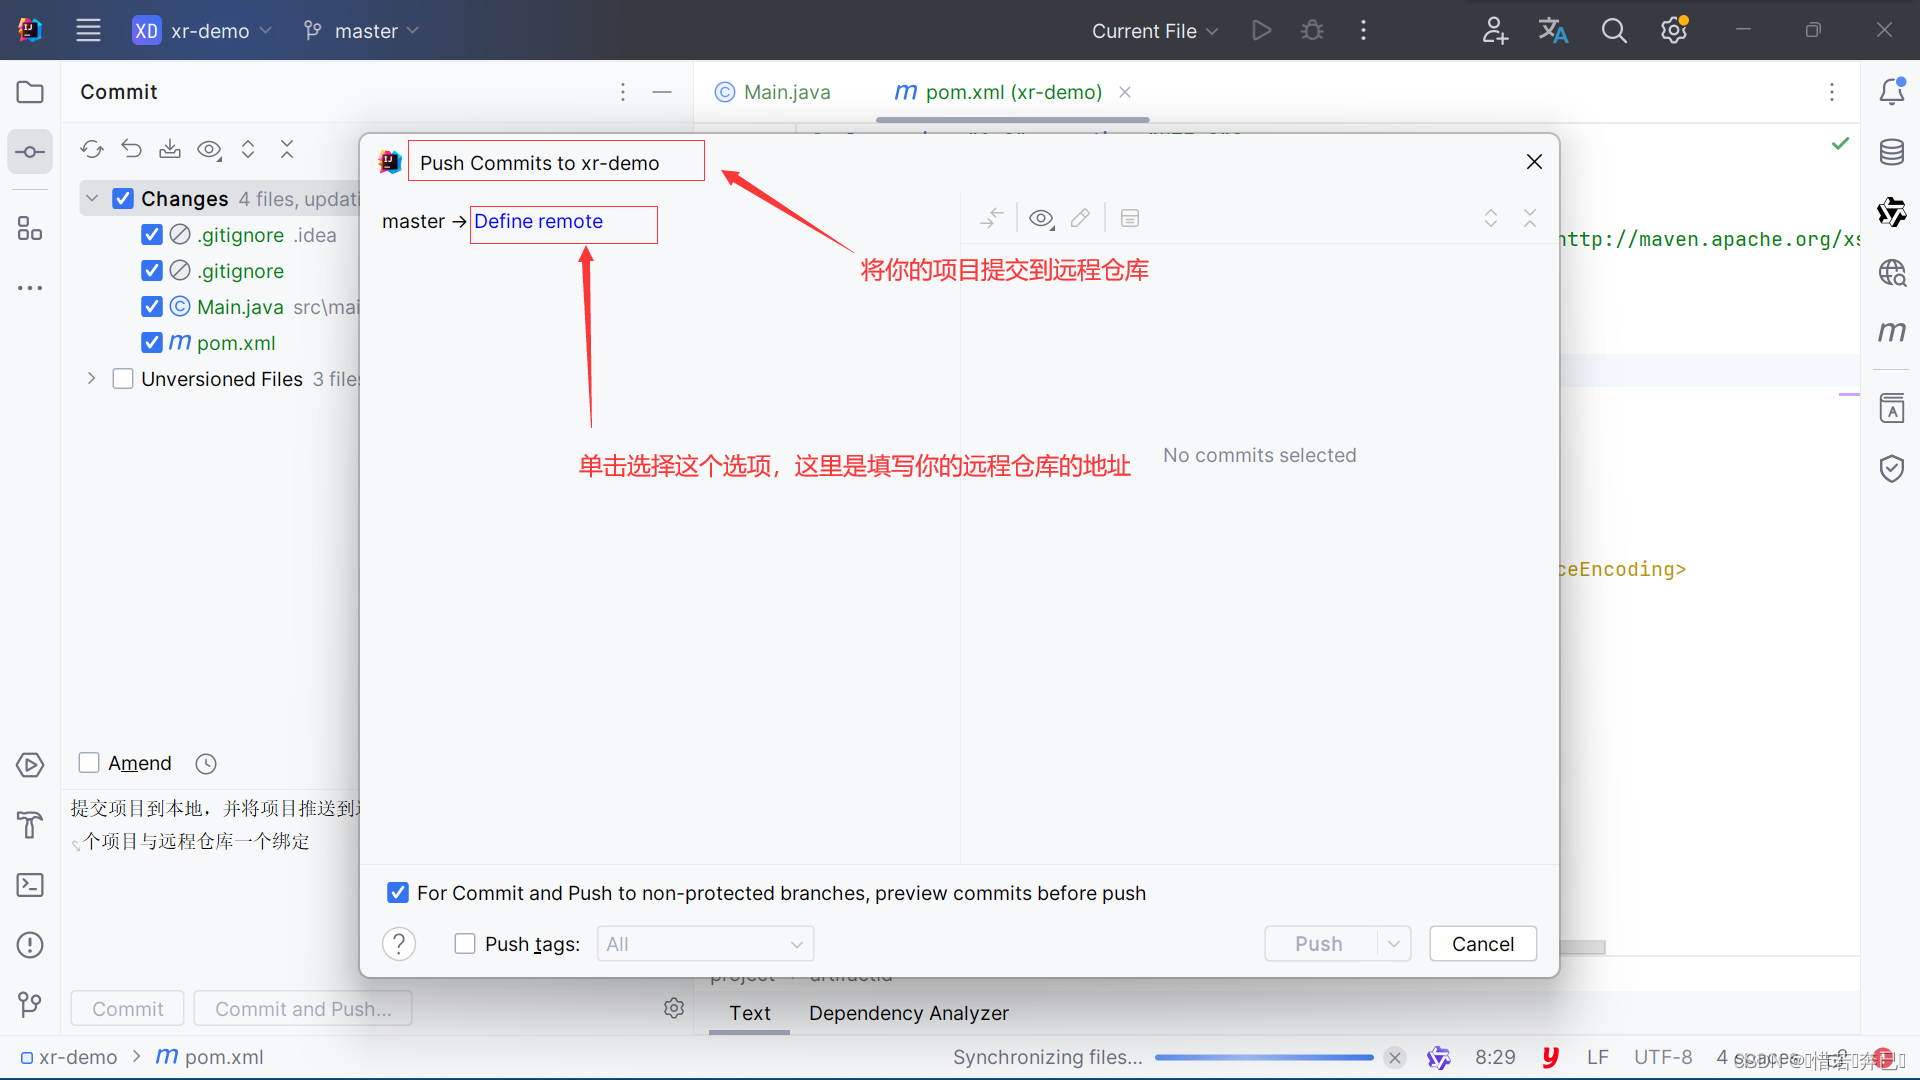Image resolution: width=1920 pixels, height=1080 pixels.
Task: Shelve changes with the tray icon
Action: (170, 149)
